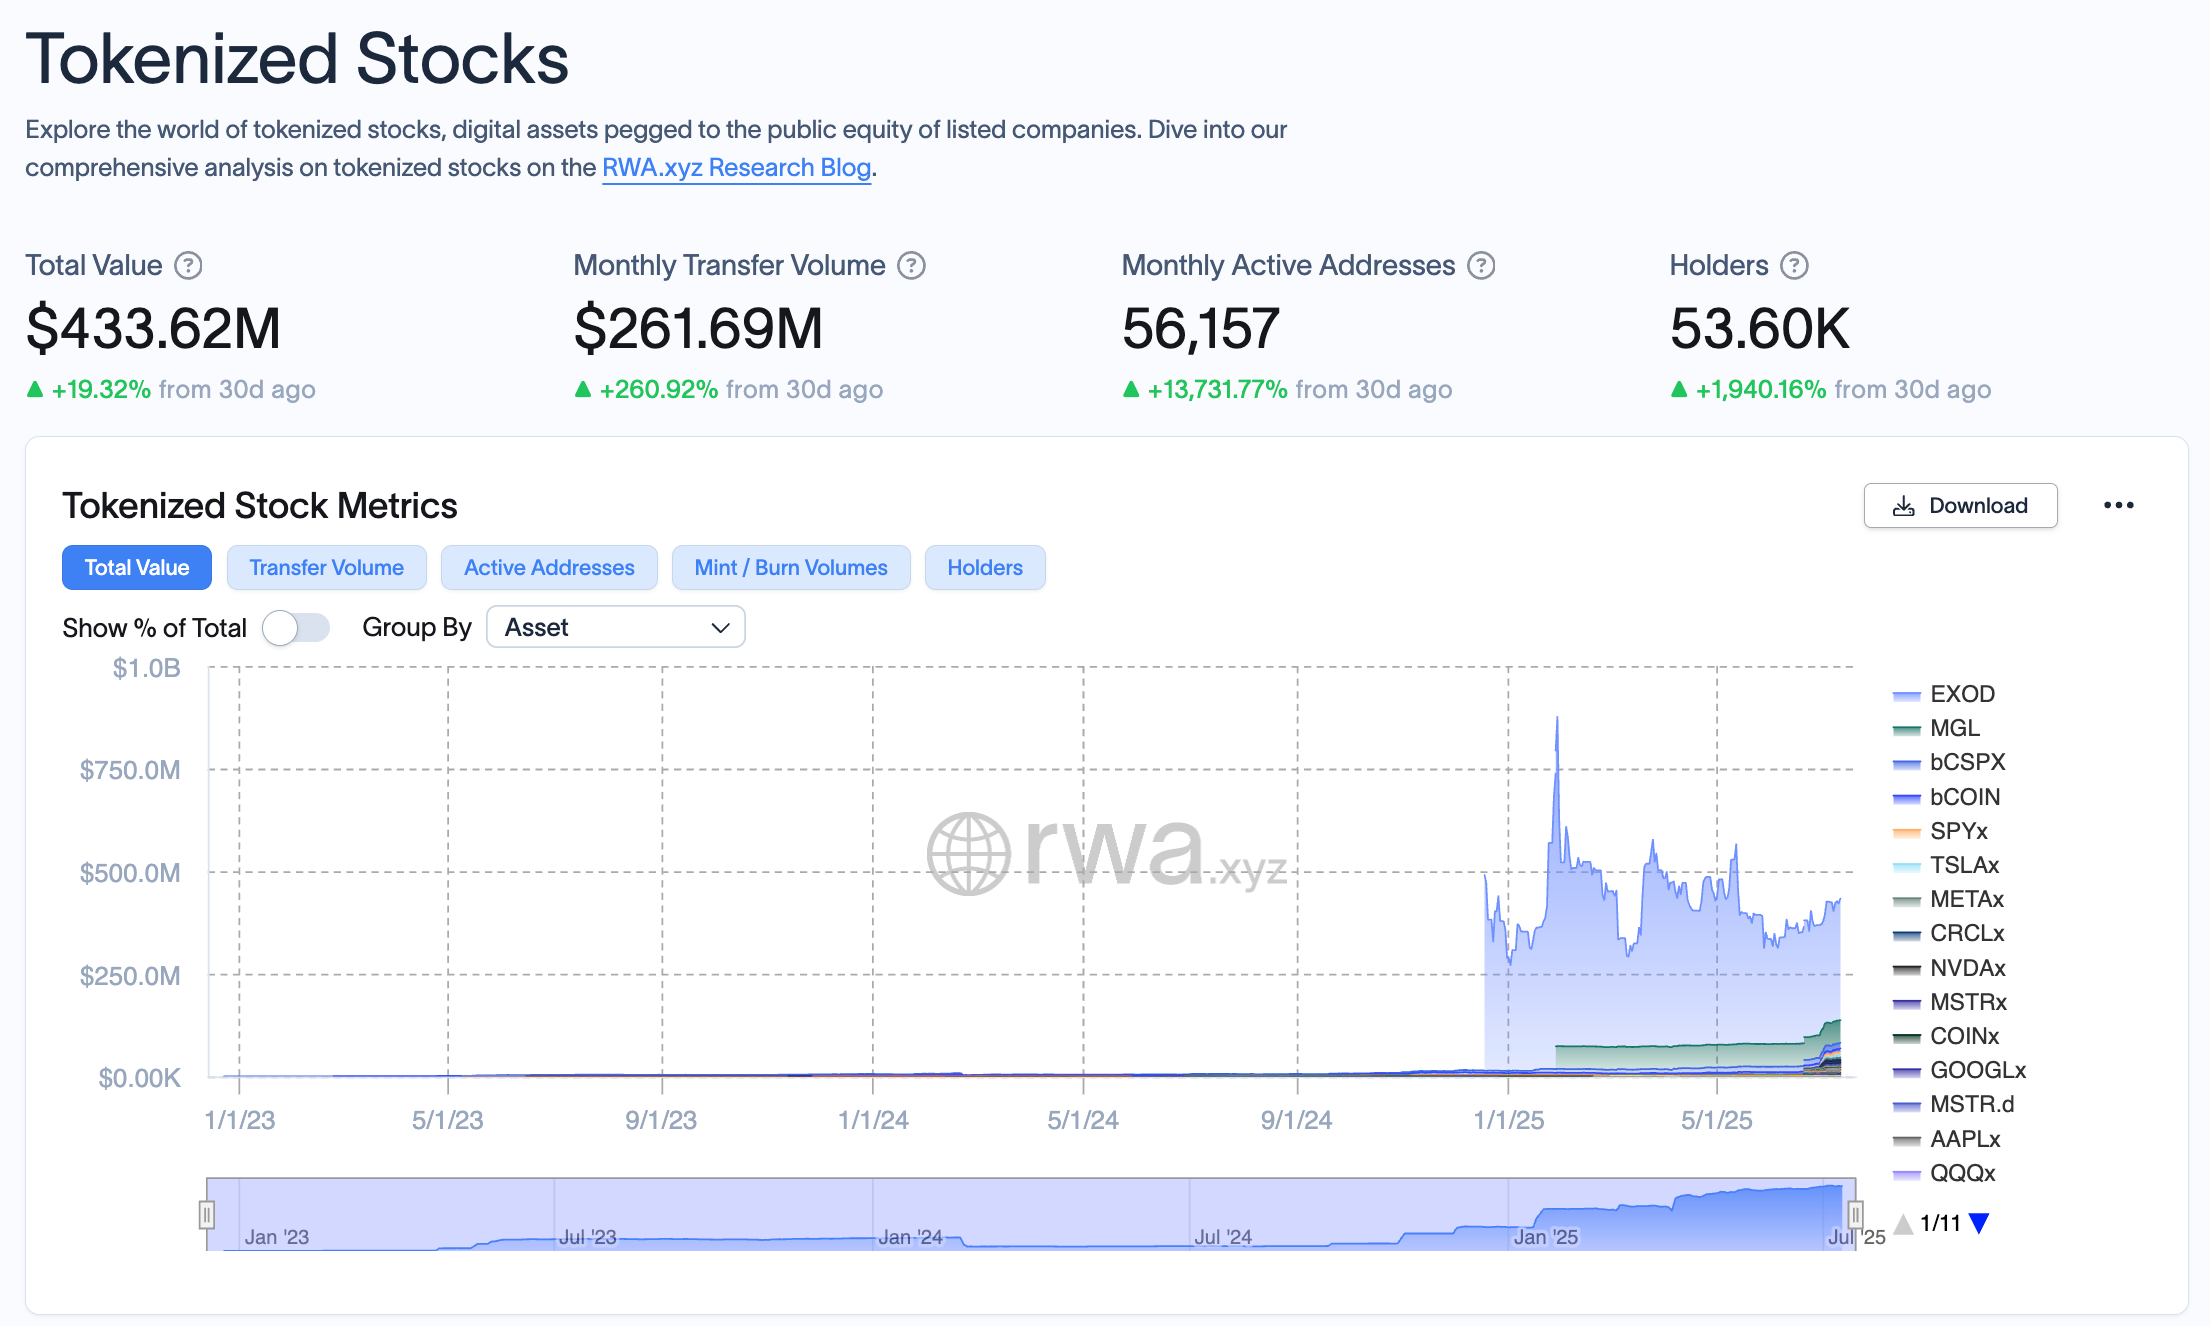Open the RWA.xyz Research Blog link
The height and width of the screenshot is (1326, 2210).
[737, 167]
